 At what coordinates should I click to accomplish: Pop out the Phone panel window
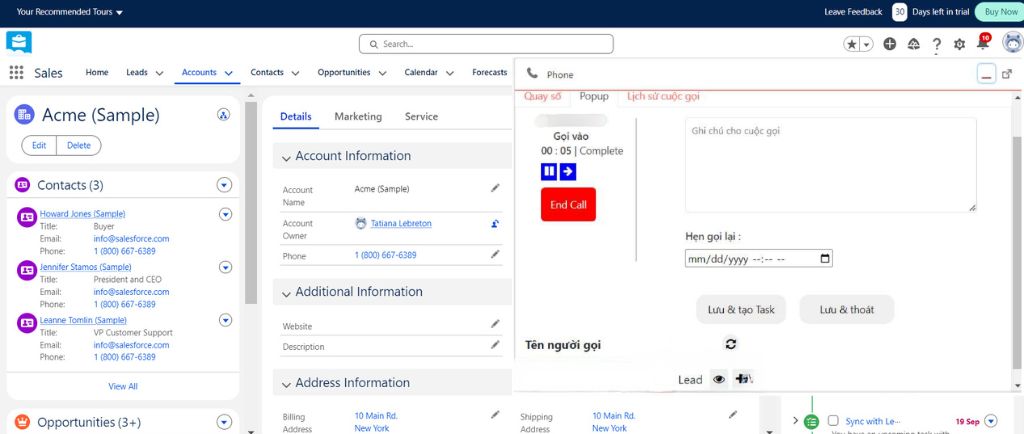click(x=1007, y=74)
